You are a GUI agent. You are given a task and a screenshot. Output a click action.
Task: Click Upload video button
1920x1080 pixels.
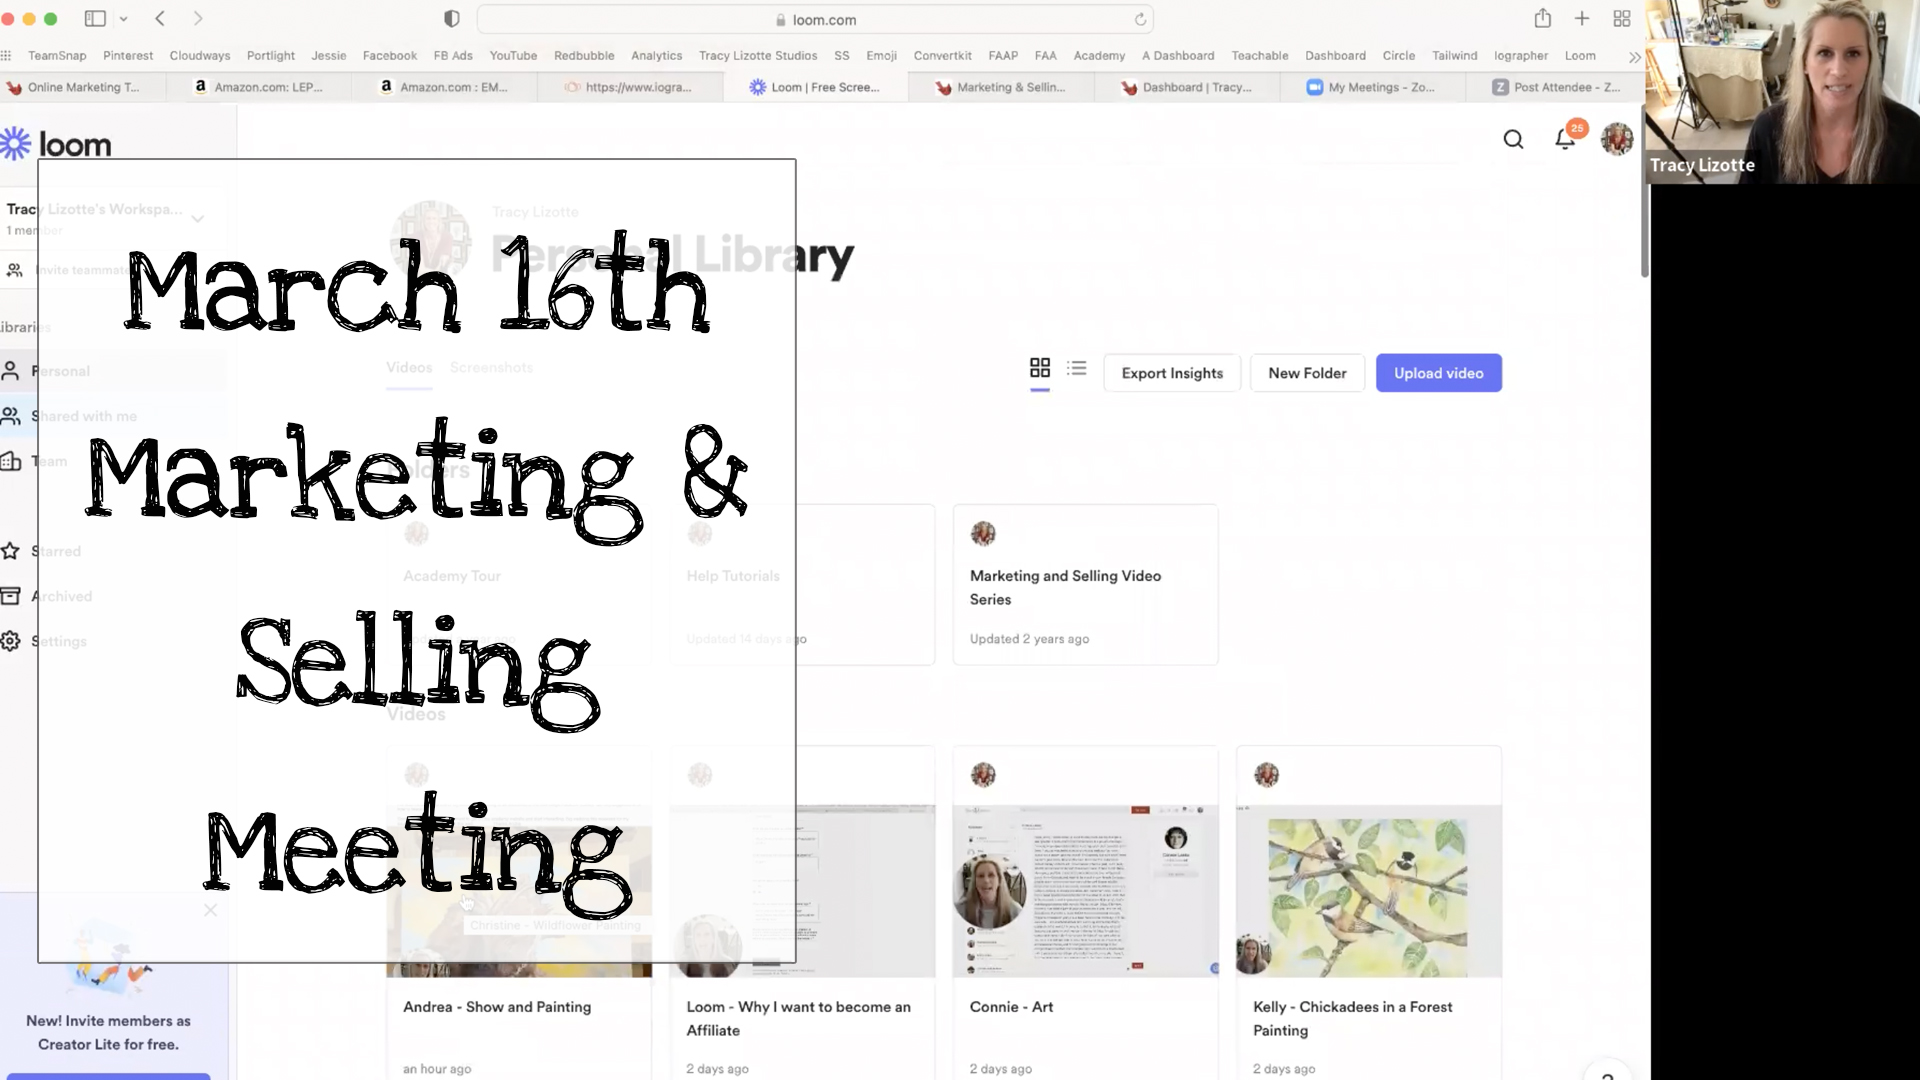tap(1438, 373)
